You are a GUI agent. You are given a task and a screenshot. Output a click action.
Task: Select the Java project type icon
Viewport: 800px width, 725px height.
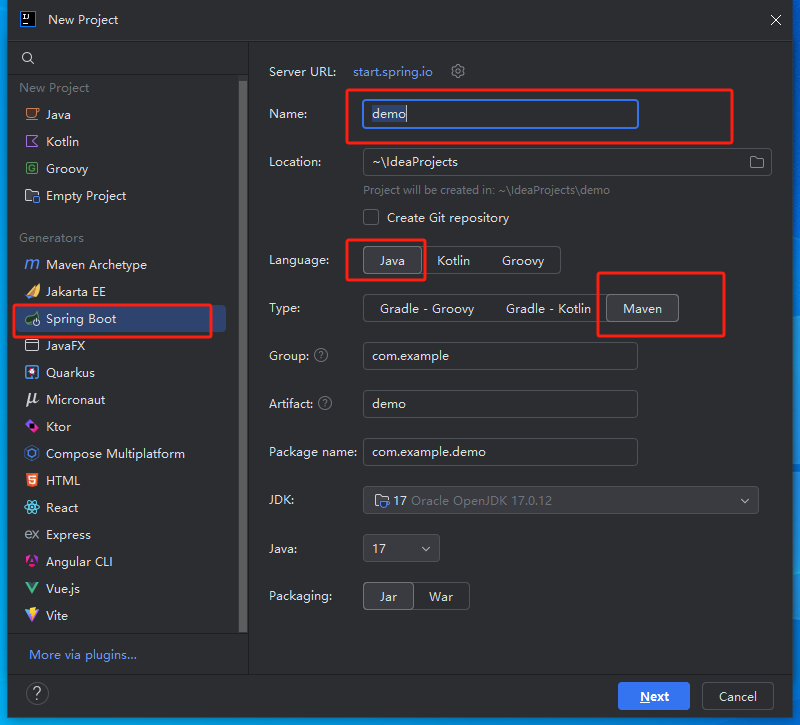pos(32,114)
